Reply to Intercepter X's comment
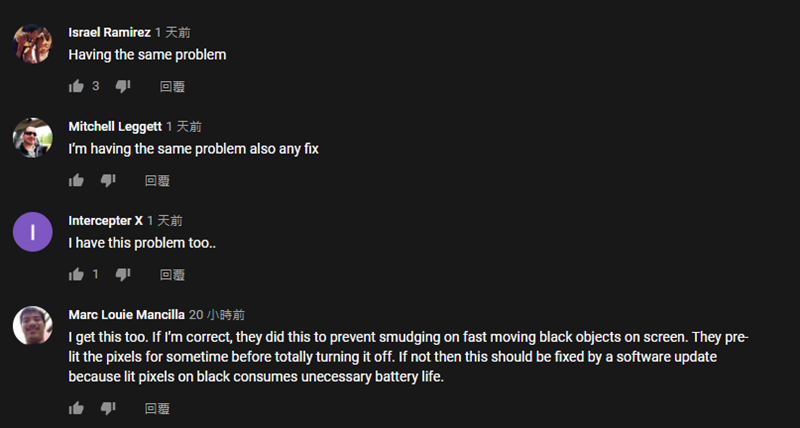Viewport: 800px width, 428px height. 172,275
